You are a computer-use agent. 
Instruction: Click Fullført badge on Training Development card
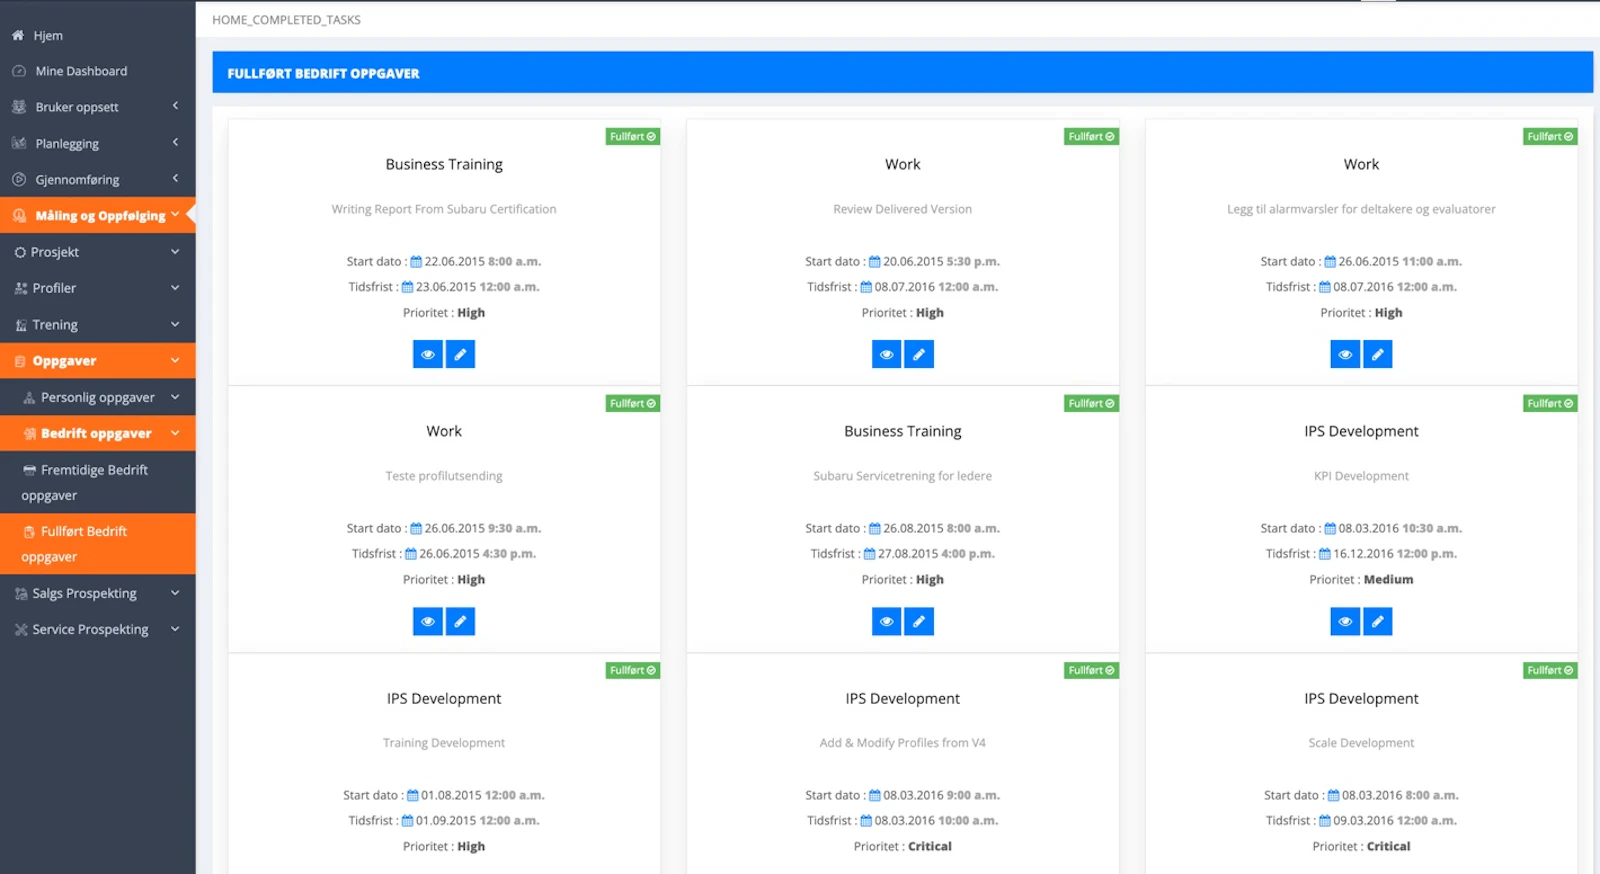[x=632, y=670]
